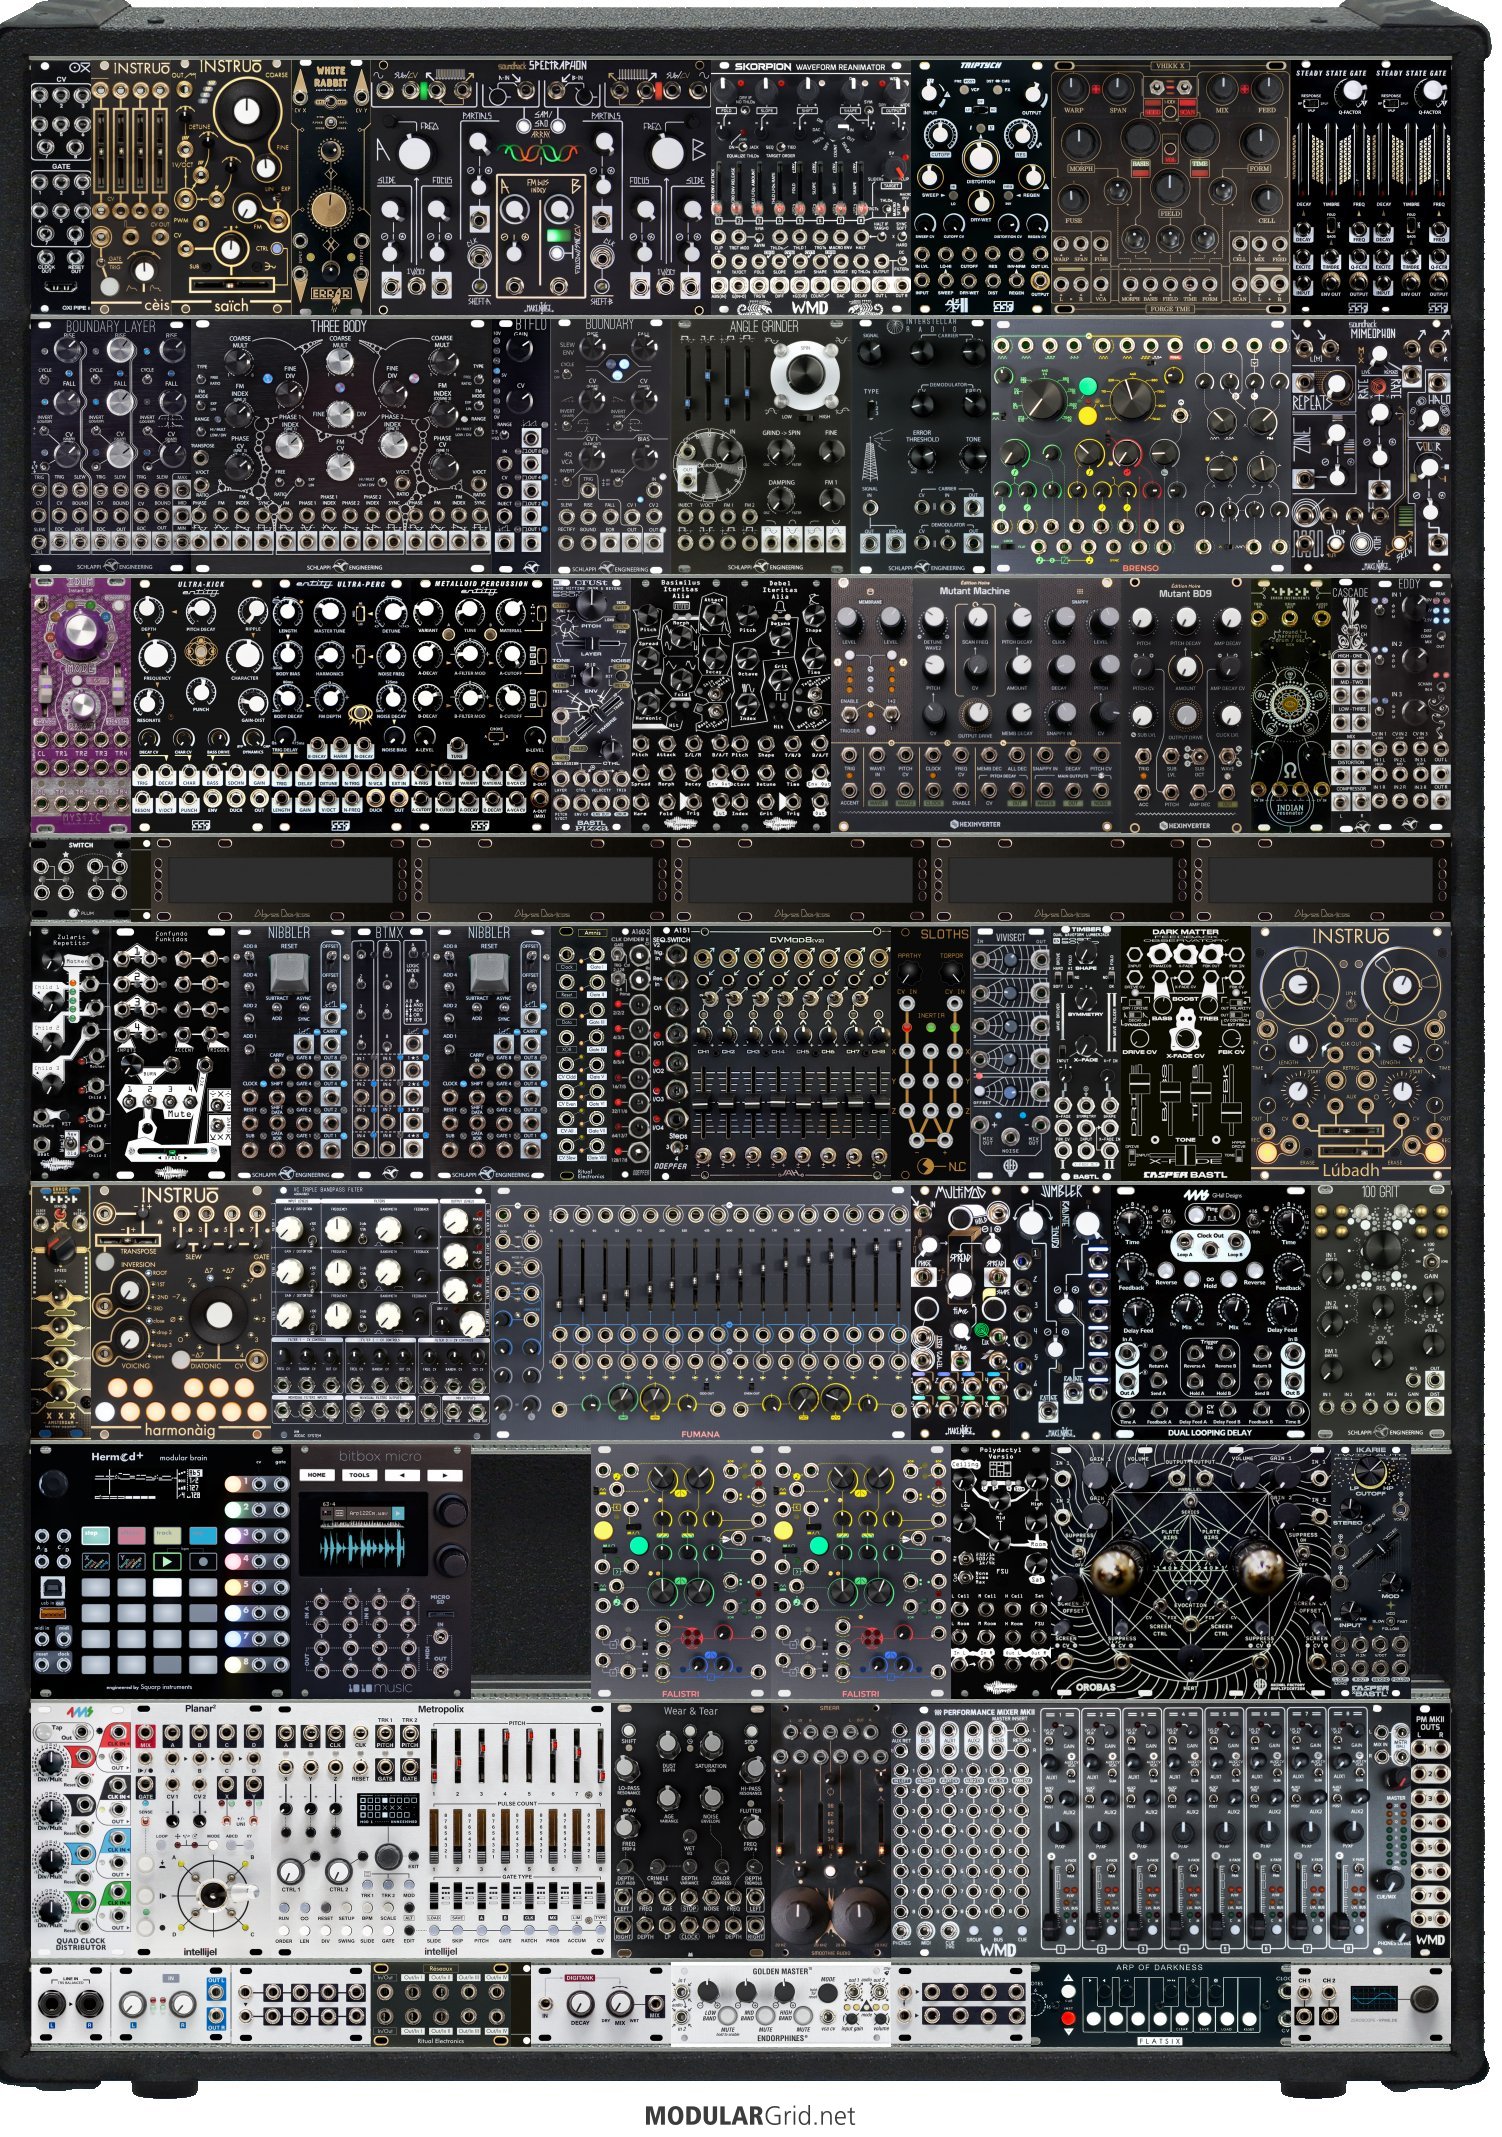Screen dimensions: 1502x2137
Task: Open the Three Body oscillator module
Action: tap(341, 447)
